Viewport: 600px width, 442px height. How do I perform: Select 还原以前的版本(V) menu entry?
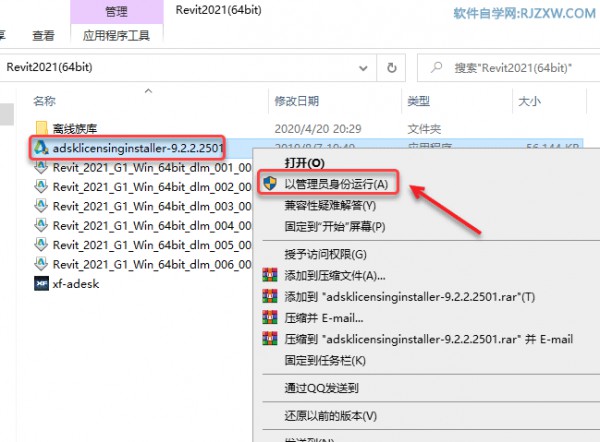pyautogui.click(x=331, y=415)
